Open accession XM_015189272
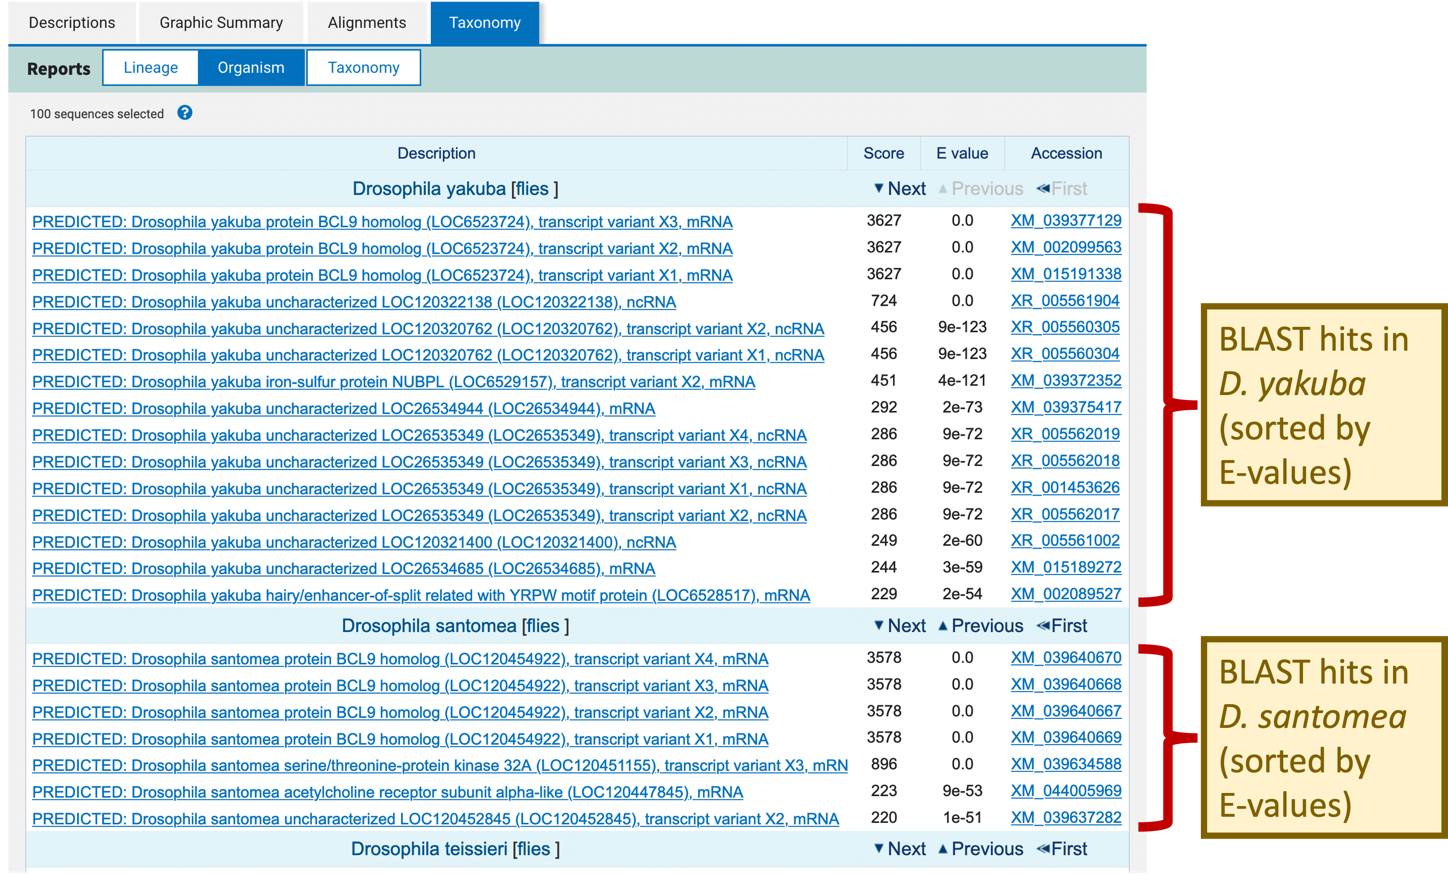1448x874 pixels. (x=1066, y=567)
